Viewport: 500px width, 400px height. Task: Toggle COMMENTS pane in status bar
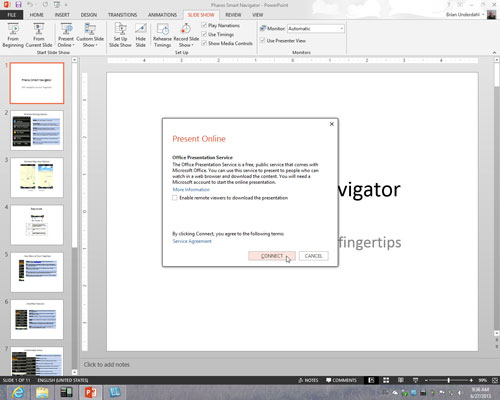click(x=341, y=380)
